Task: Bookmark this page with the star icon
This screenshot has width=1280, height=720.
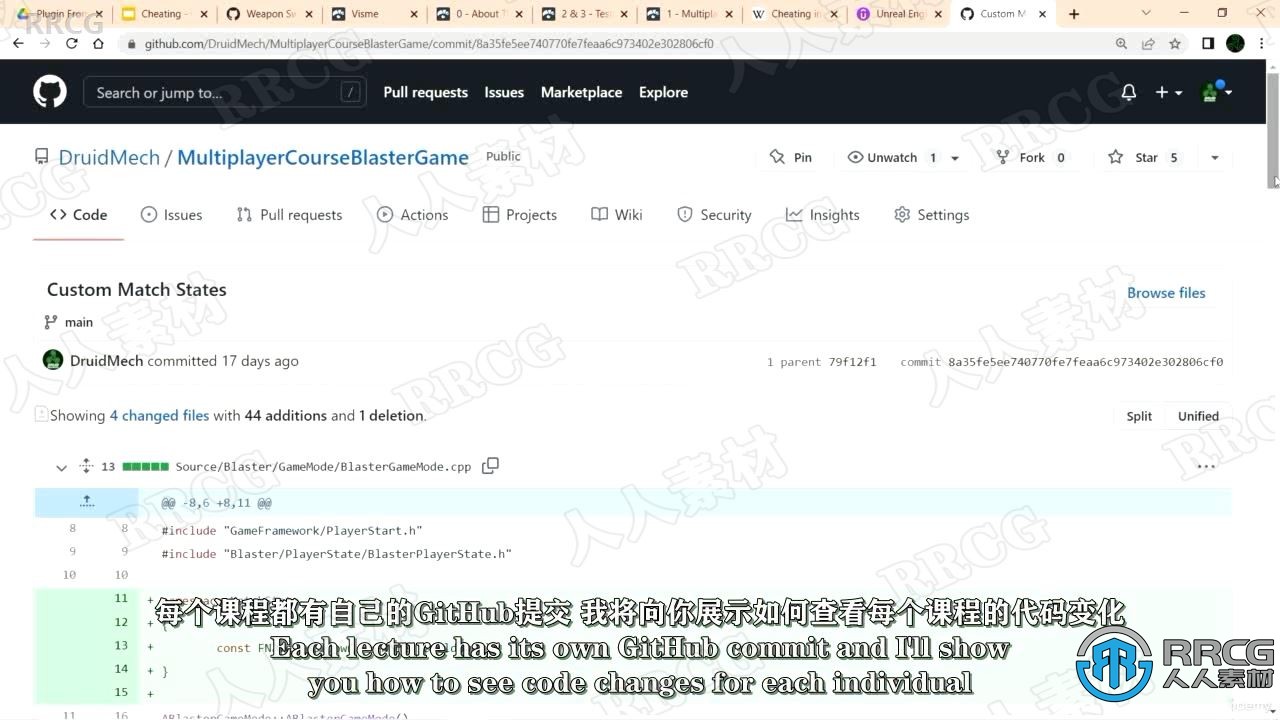Action: (x=1175, y=44)
